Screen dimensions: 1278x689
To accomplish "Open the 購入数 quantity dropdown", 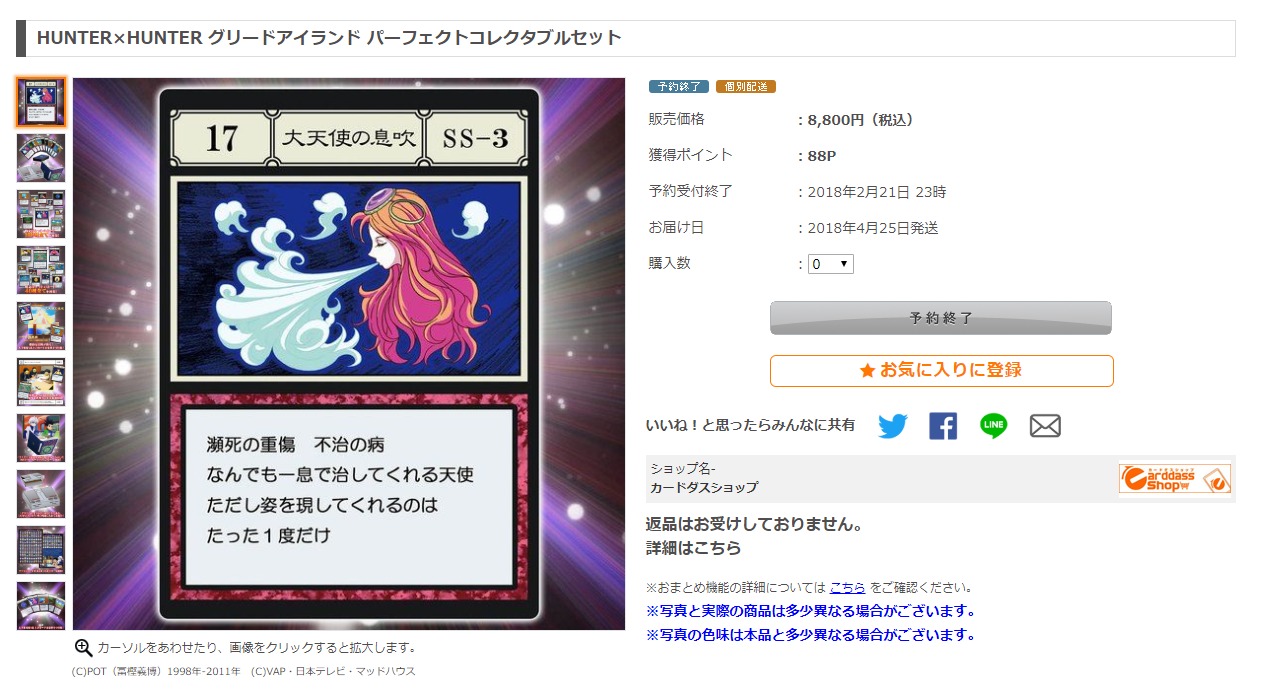I will coord(830,264).
